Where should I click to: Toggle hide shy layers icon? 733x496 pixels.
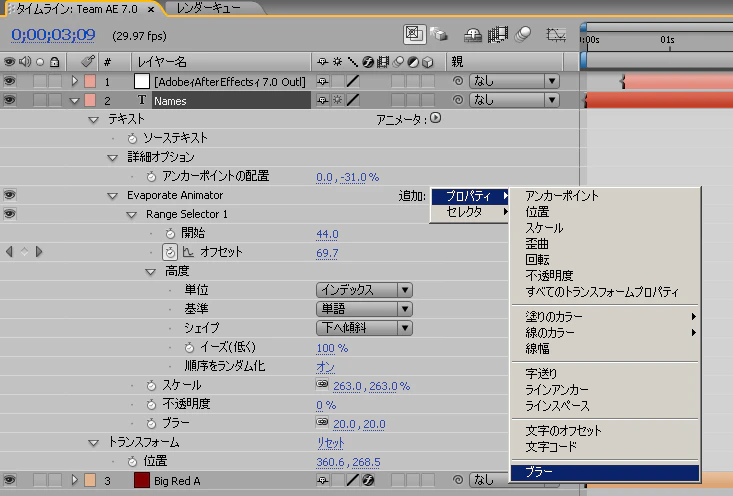point(473,35)
